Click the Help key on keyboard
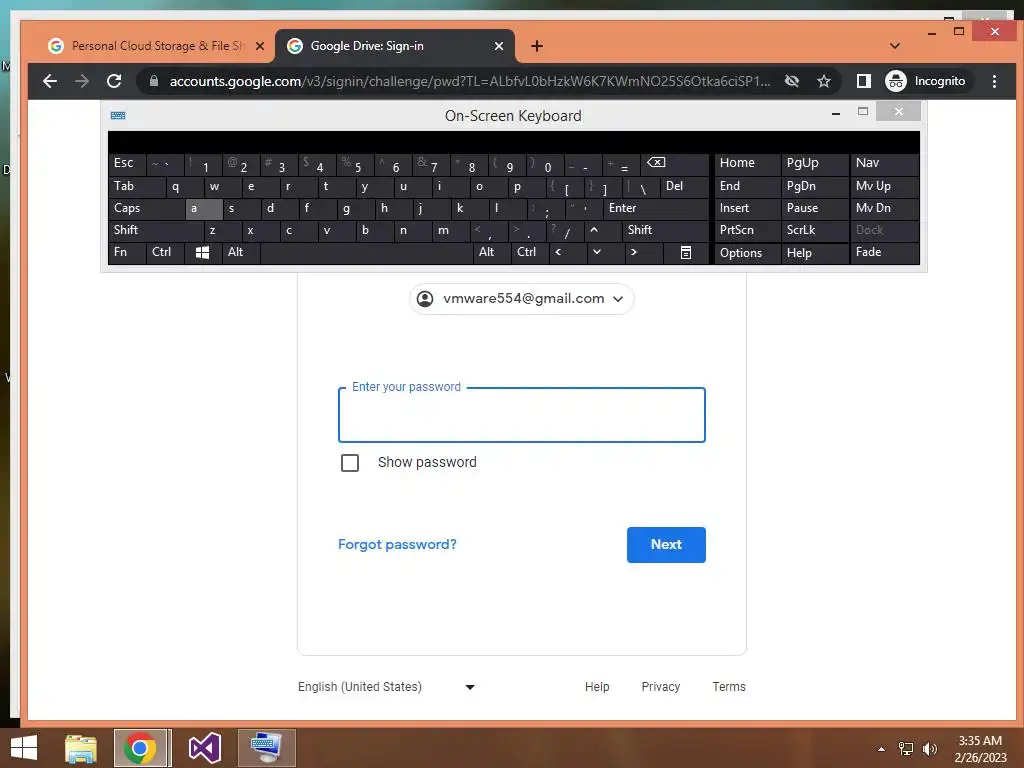Screen dimensions: 1024x768 814,253
